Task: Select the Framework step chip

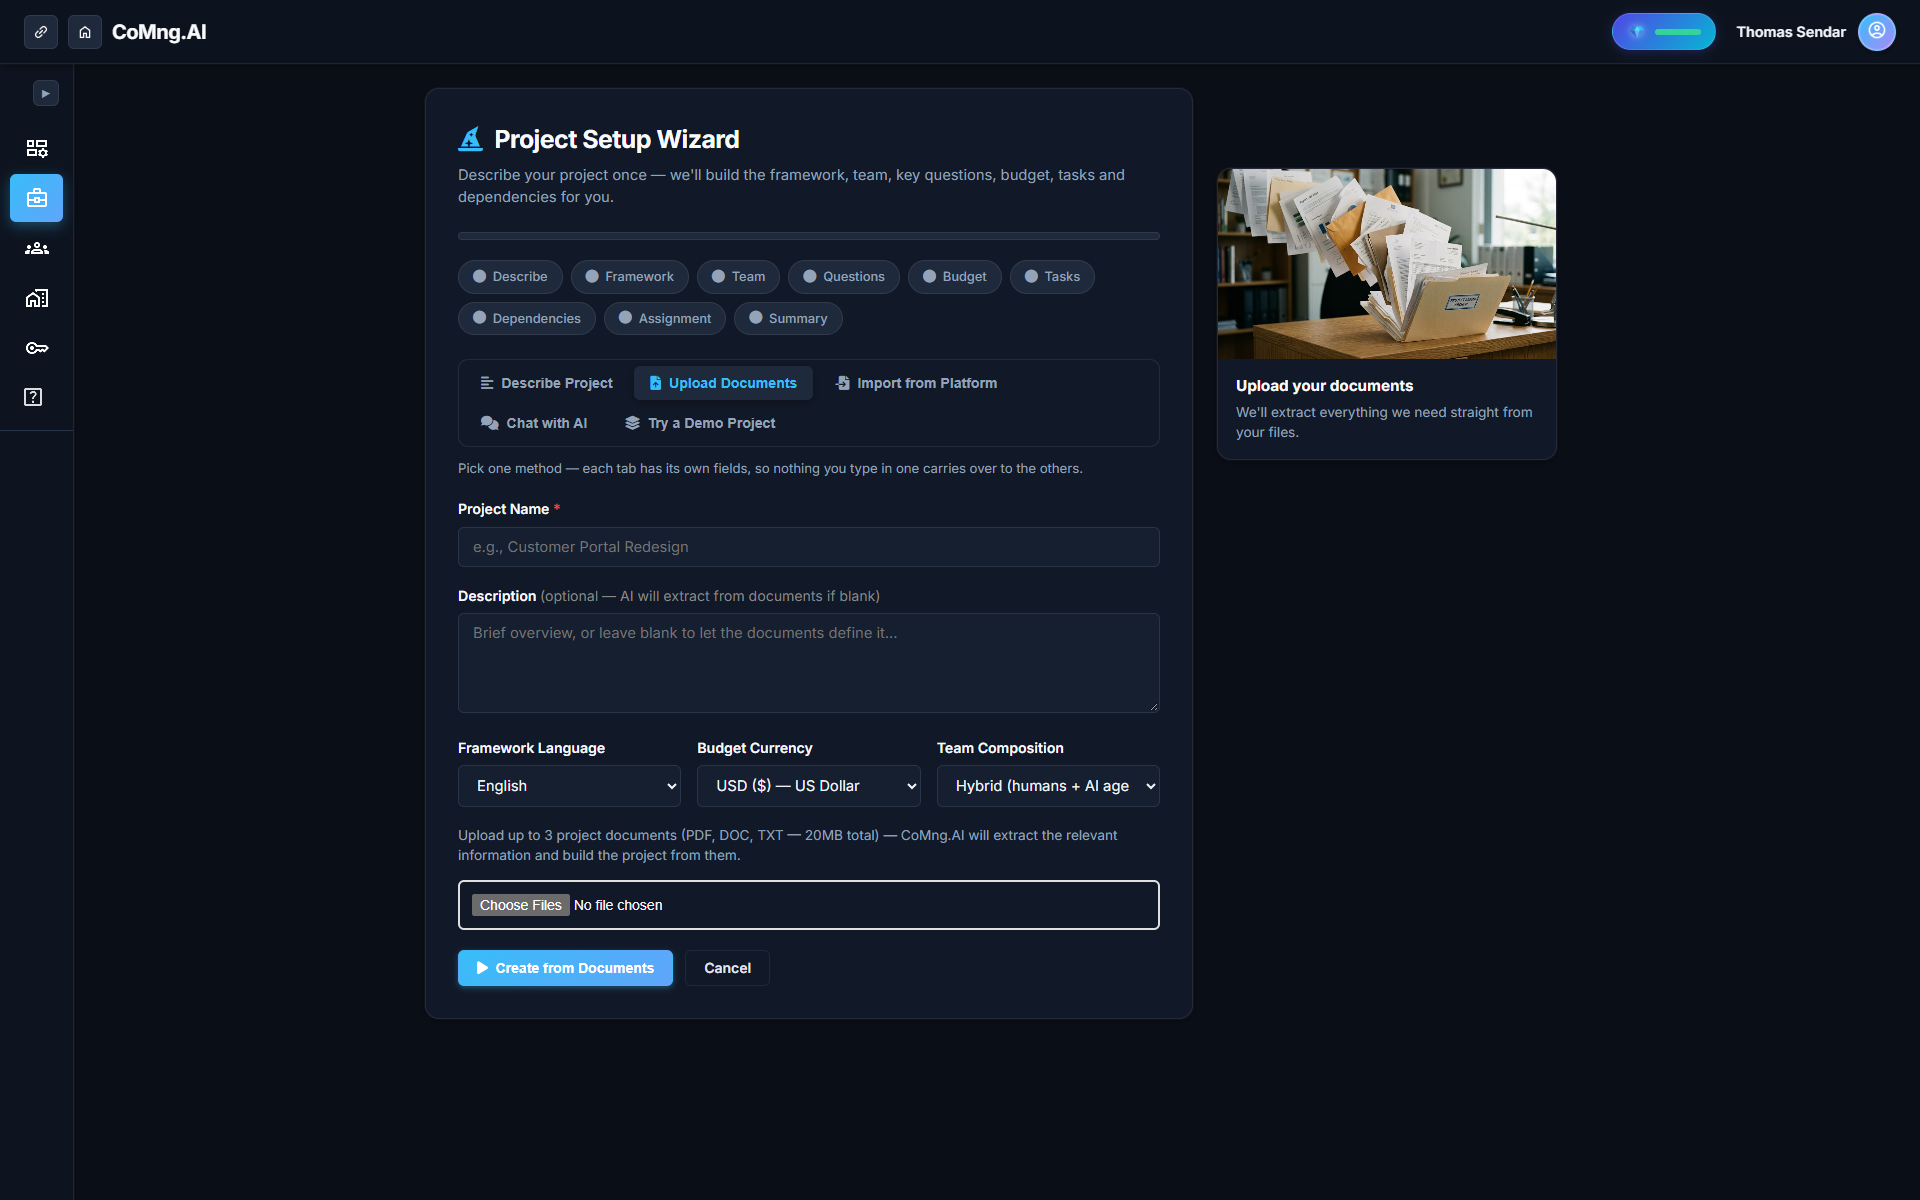Action: click(x=630, y=277)
